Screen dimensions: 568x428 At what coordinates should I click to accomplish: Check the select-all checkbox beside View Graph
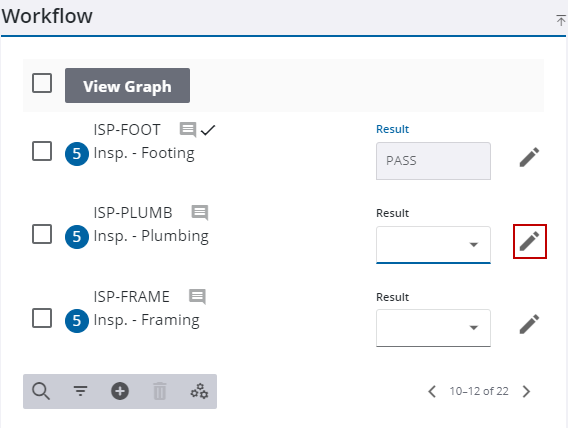[x=42, y=83]
